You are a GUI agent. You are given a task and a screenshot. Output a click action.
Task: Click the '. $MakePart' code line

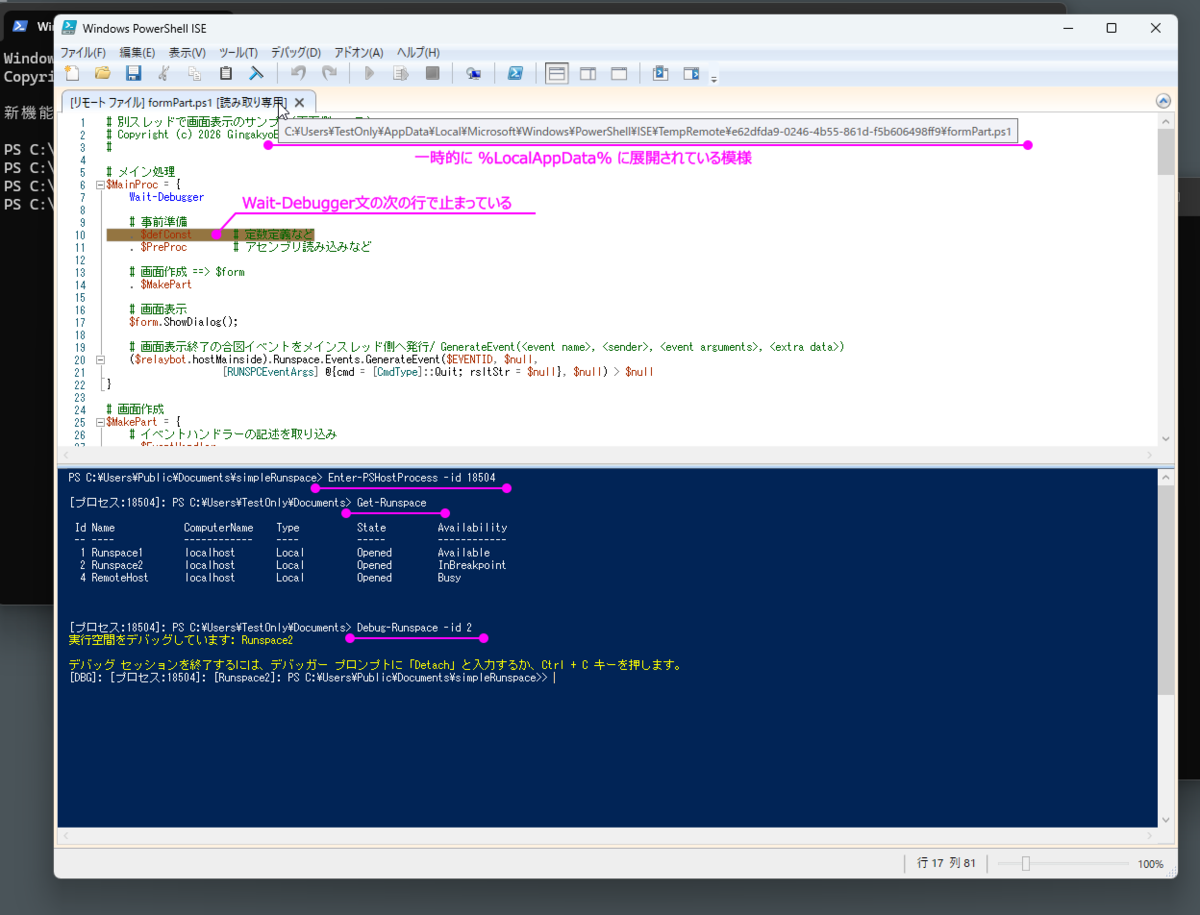click(x=160, y=284)
